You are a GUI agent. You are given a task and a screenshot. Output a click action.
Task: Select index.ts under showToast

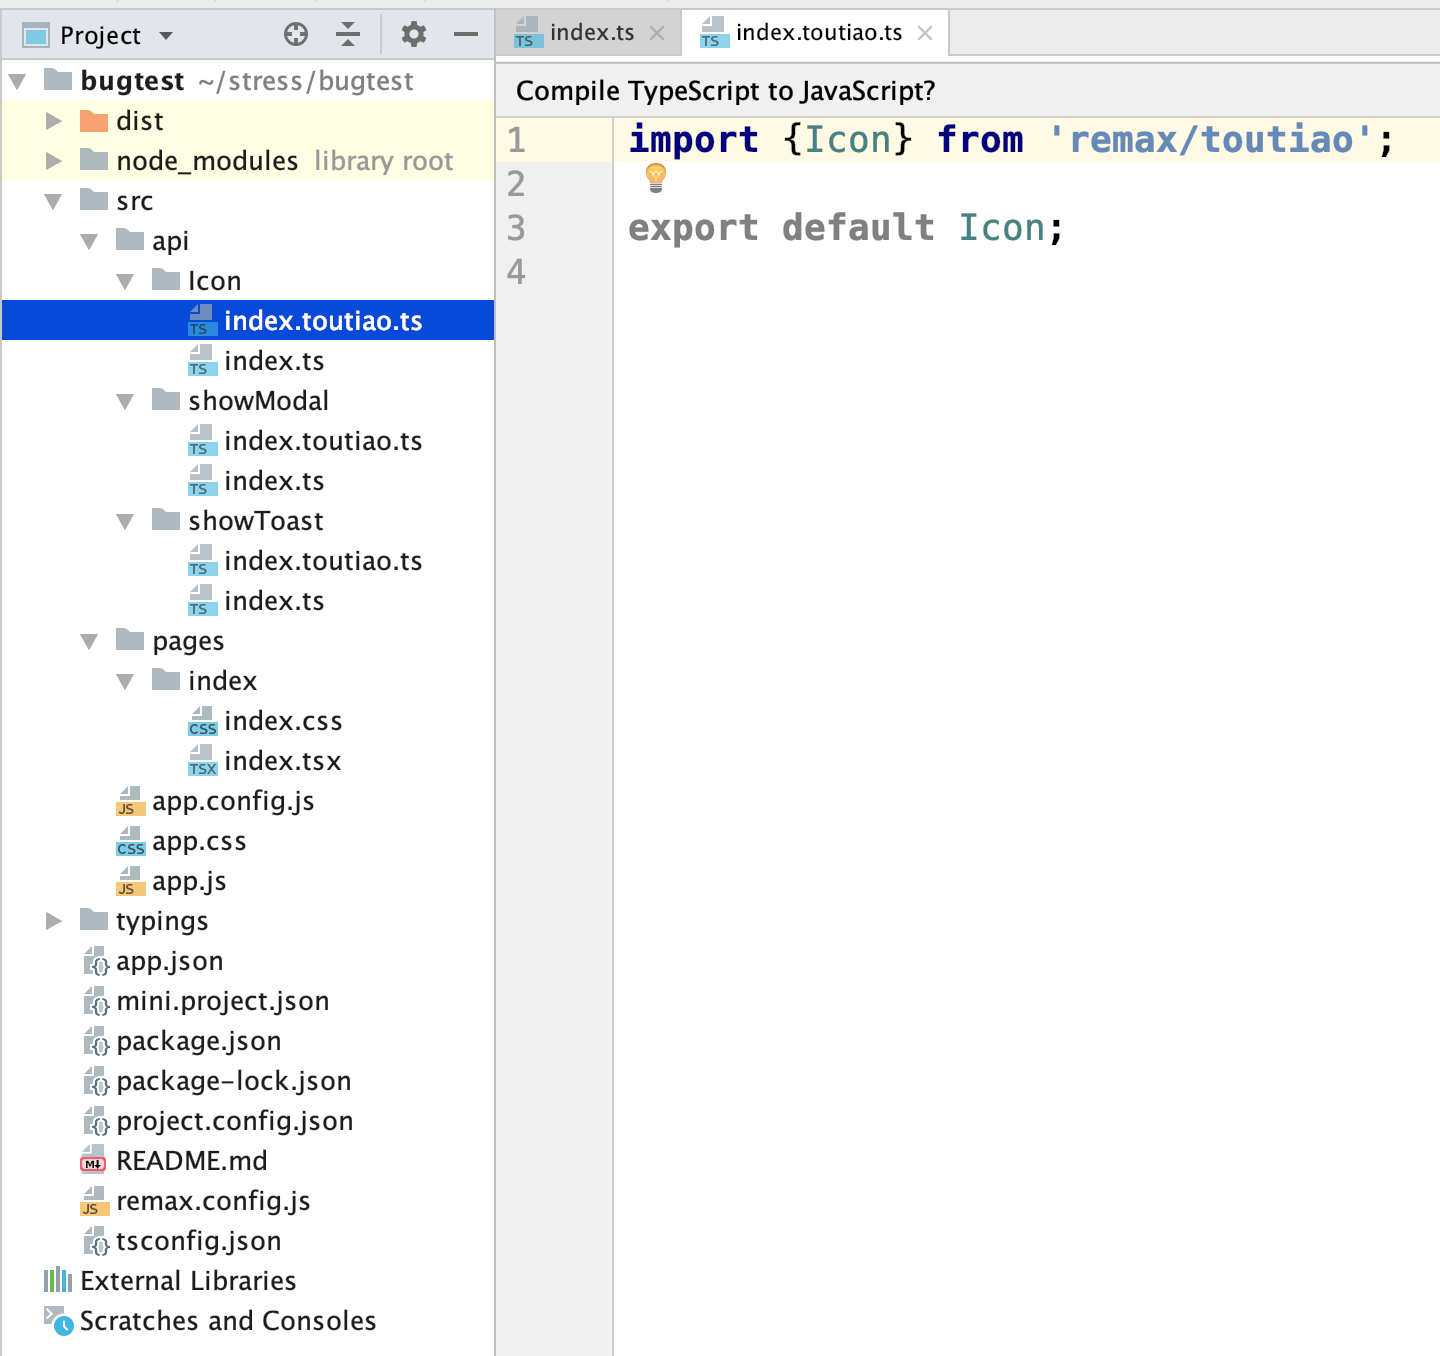tap(274, 601)
